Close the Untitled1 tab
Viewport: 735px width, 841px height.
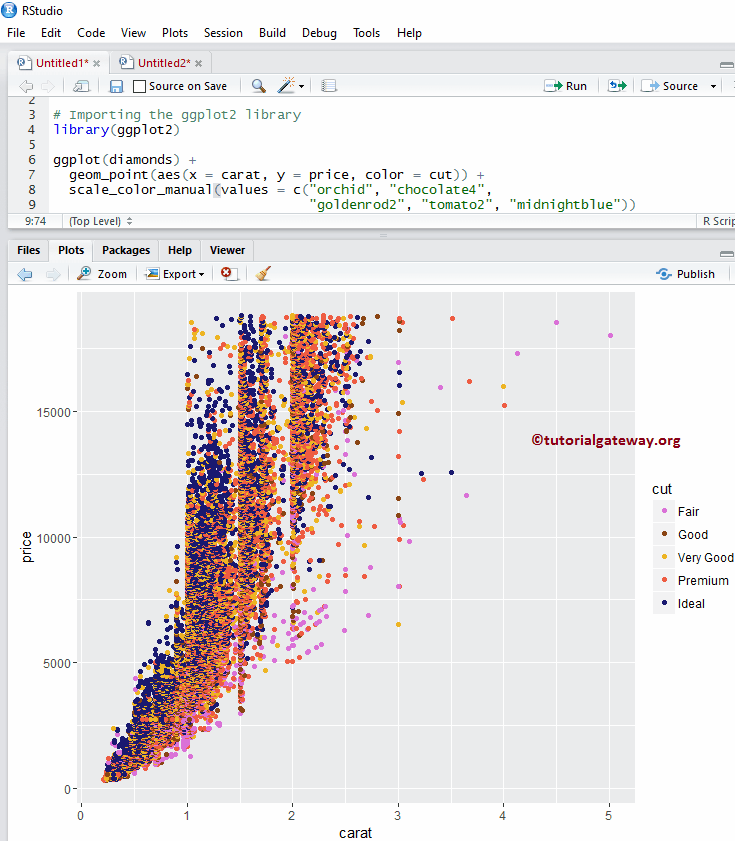97,63
